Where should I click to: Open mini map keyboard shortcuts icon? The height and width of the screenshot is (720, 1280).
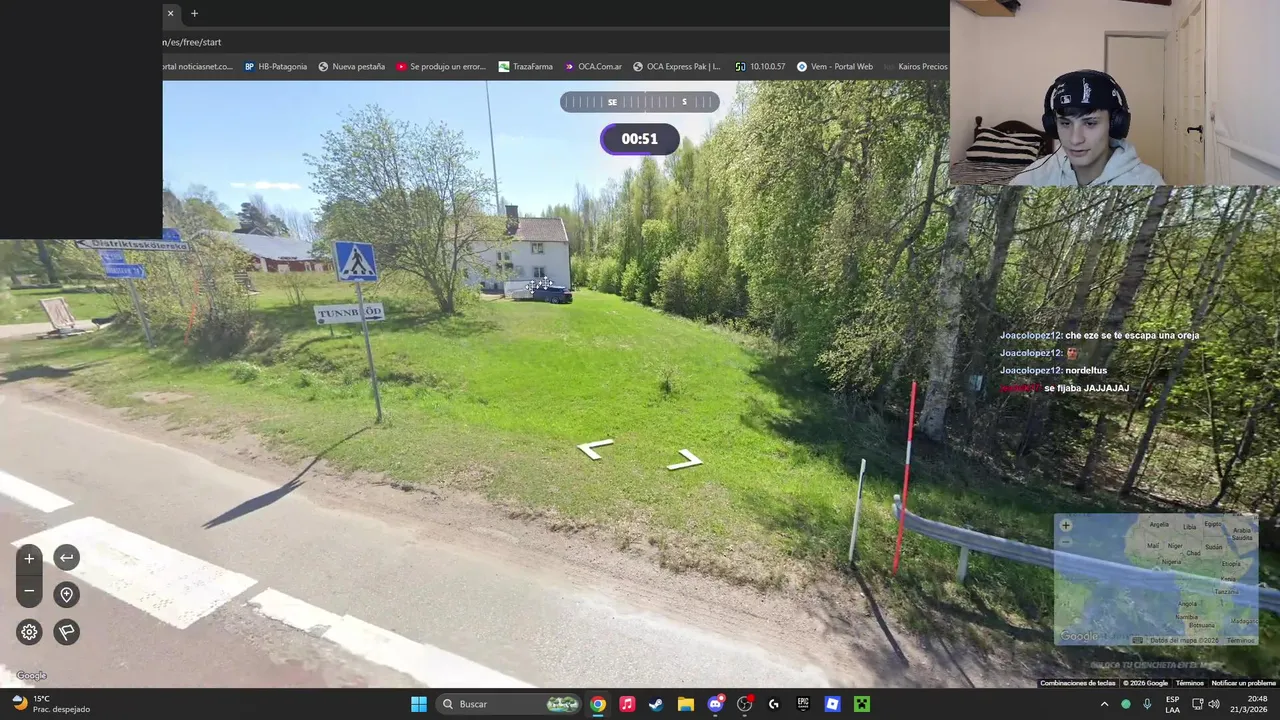pos(1137,640)
